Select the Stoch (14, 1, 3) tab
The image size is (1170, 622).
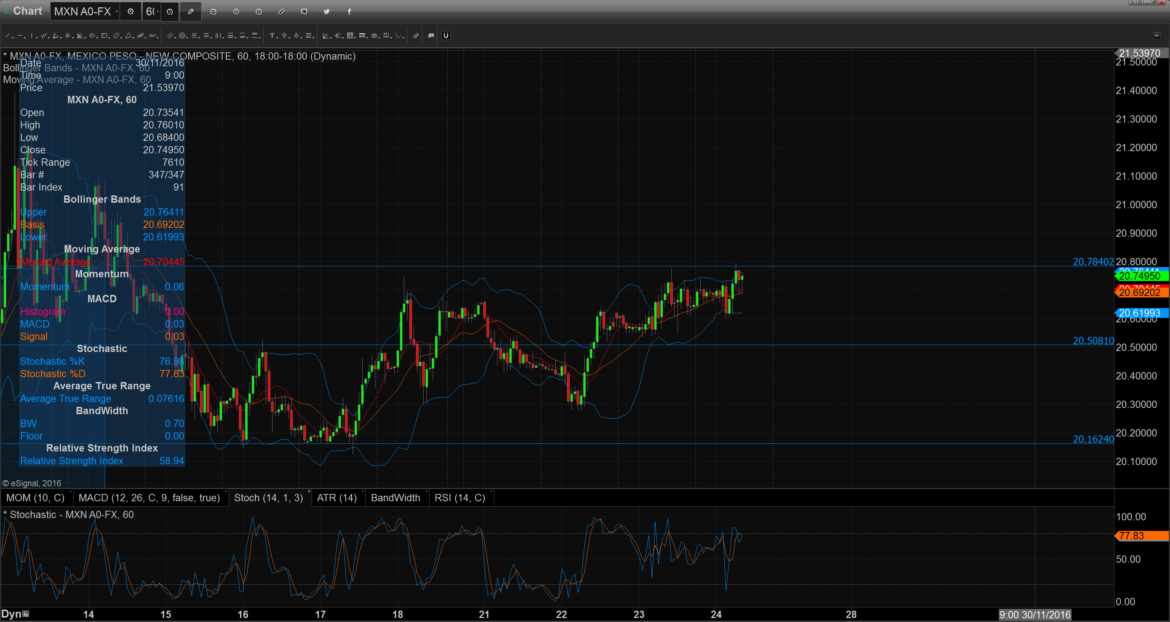[268, 497]
